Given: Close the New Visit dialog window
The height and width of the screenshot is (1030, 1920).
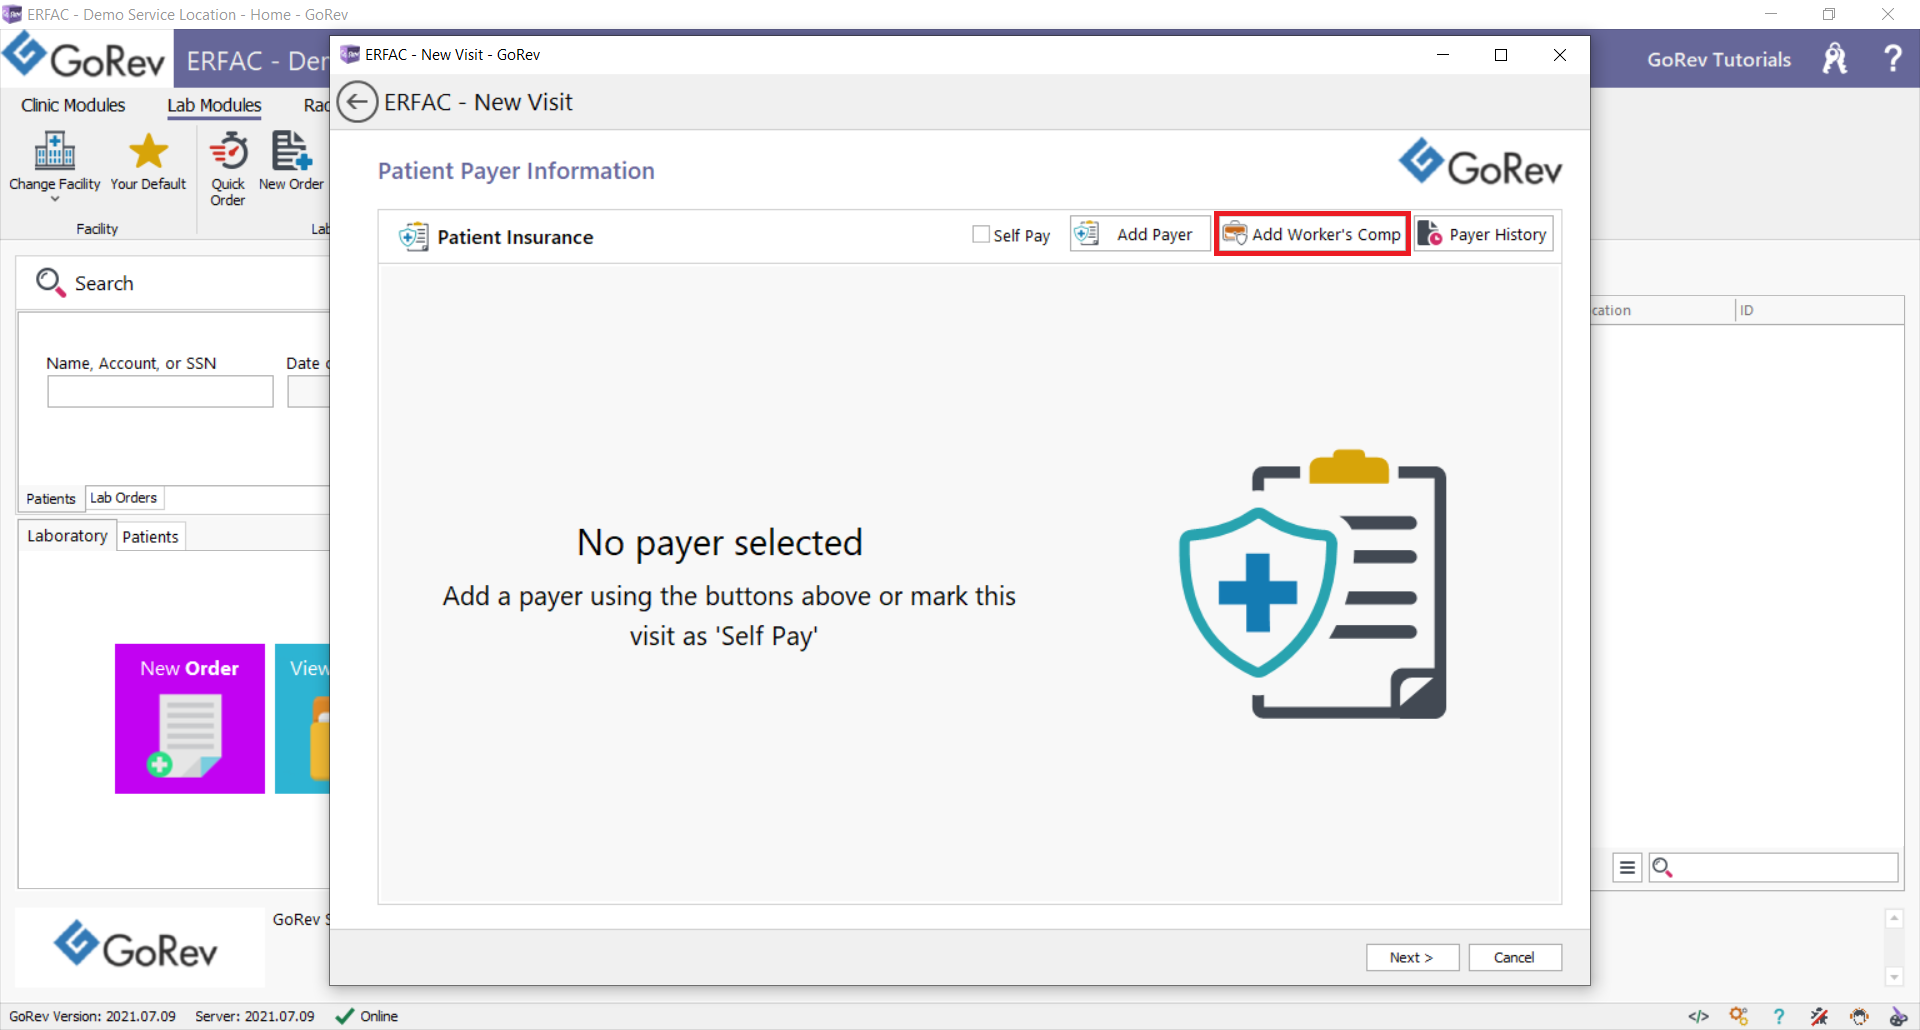Looking at the screenshot, I should [x=1560, y=55].
